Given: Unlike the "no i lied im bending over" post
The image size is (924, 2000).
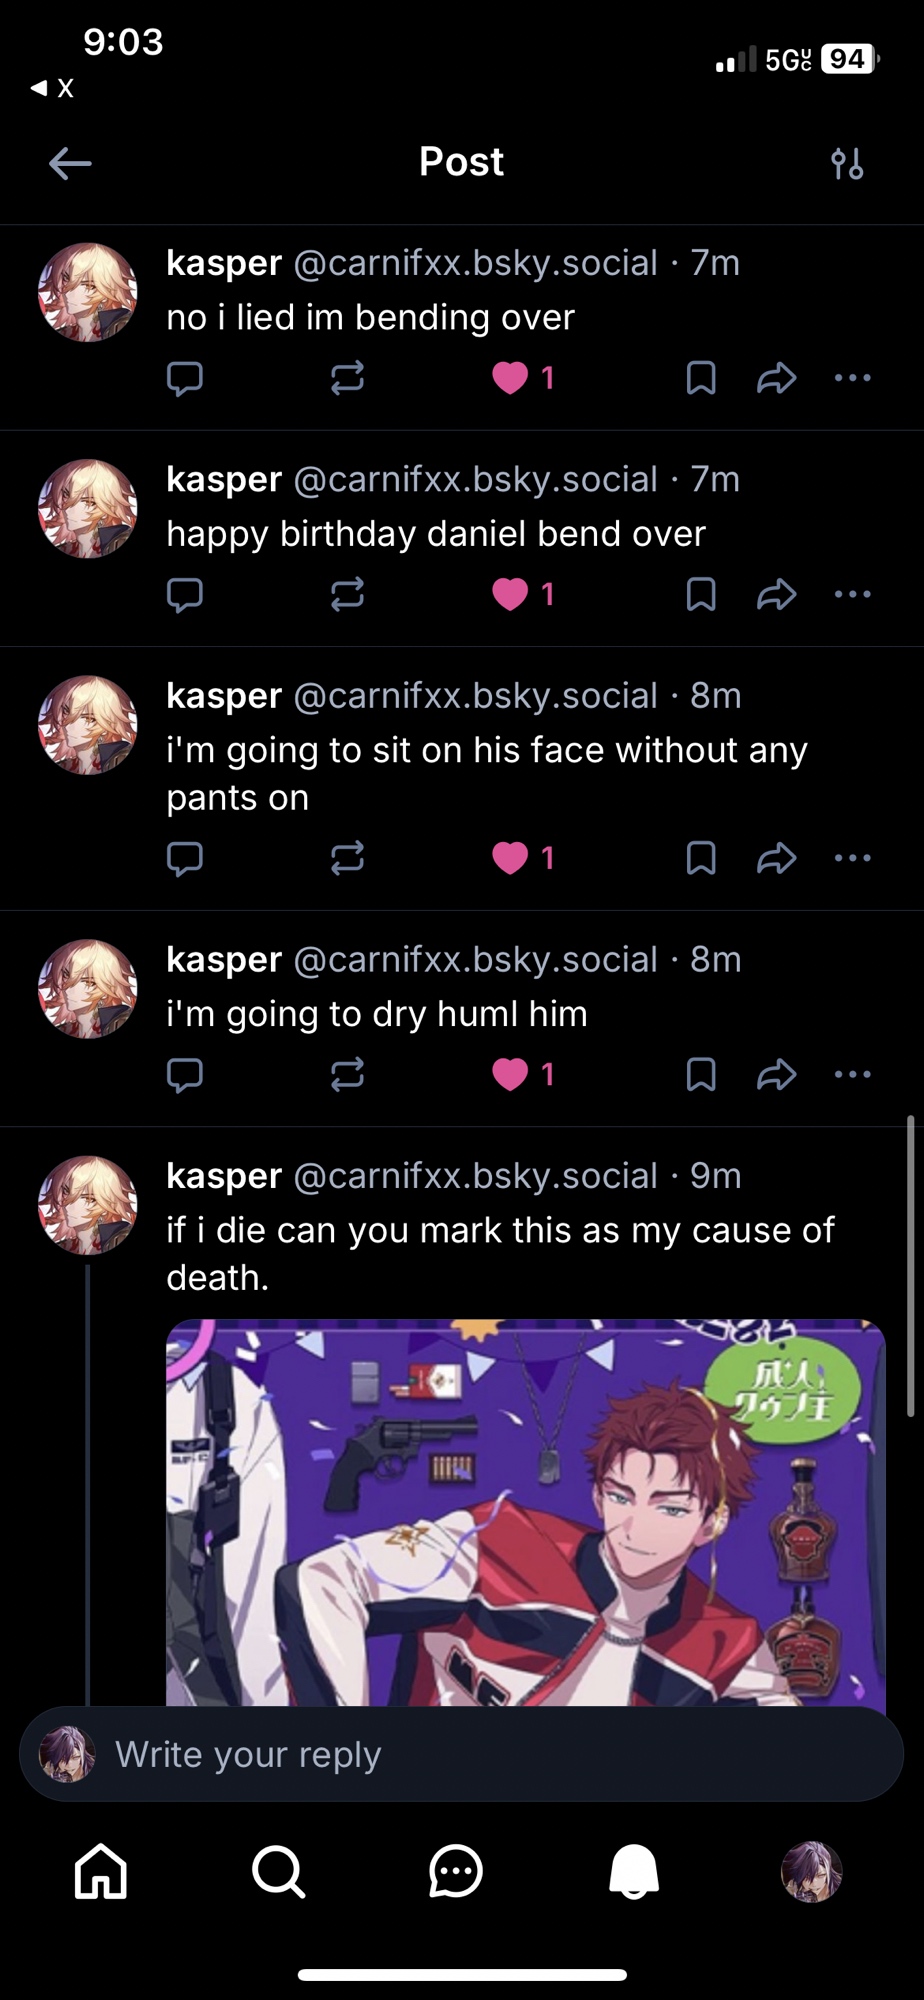Looking at the screenshot, I should [511, 378].
